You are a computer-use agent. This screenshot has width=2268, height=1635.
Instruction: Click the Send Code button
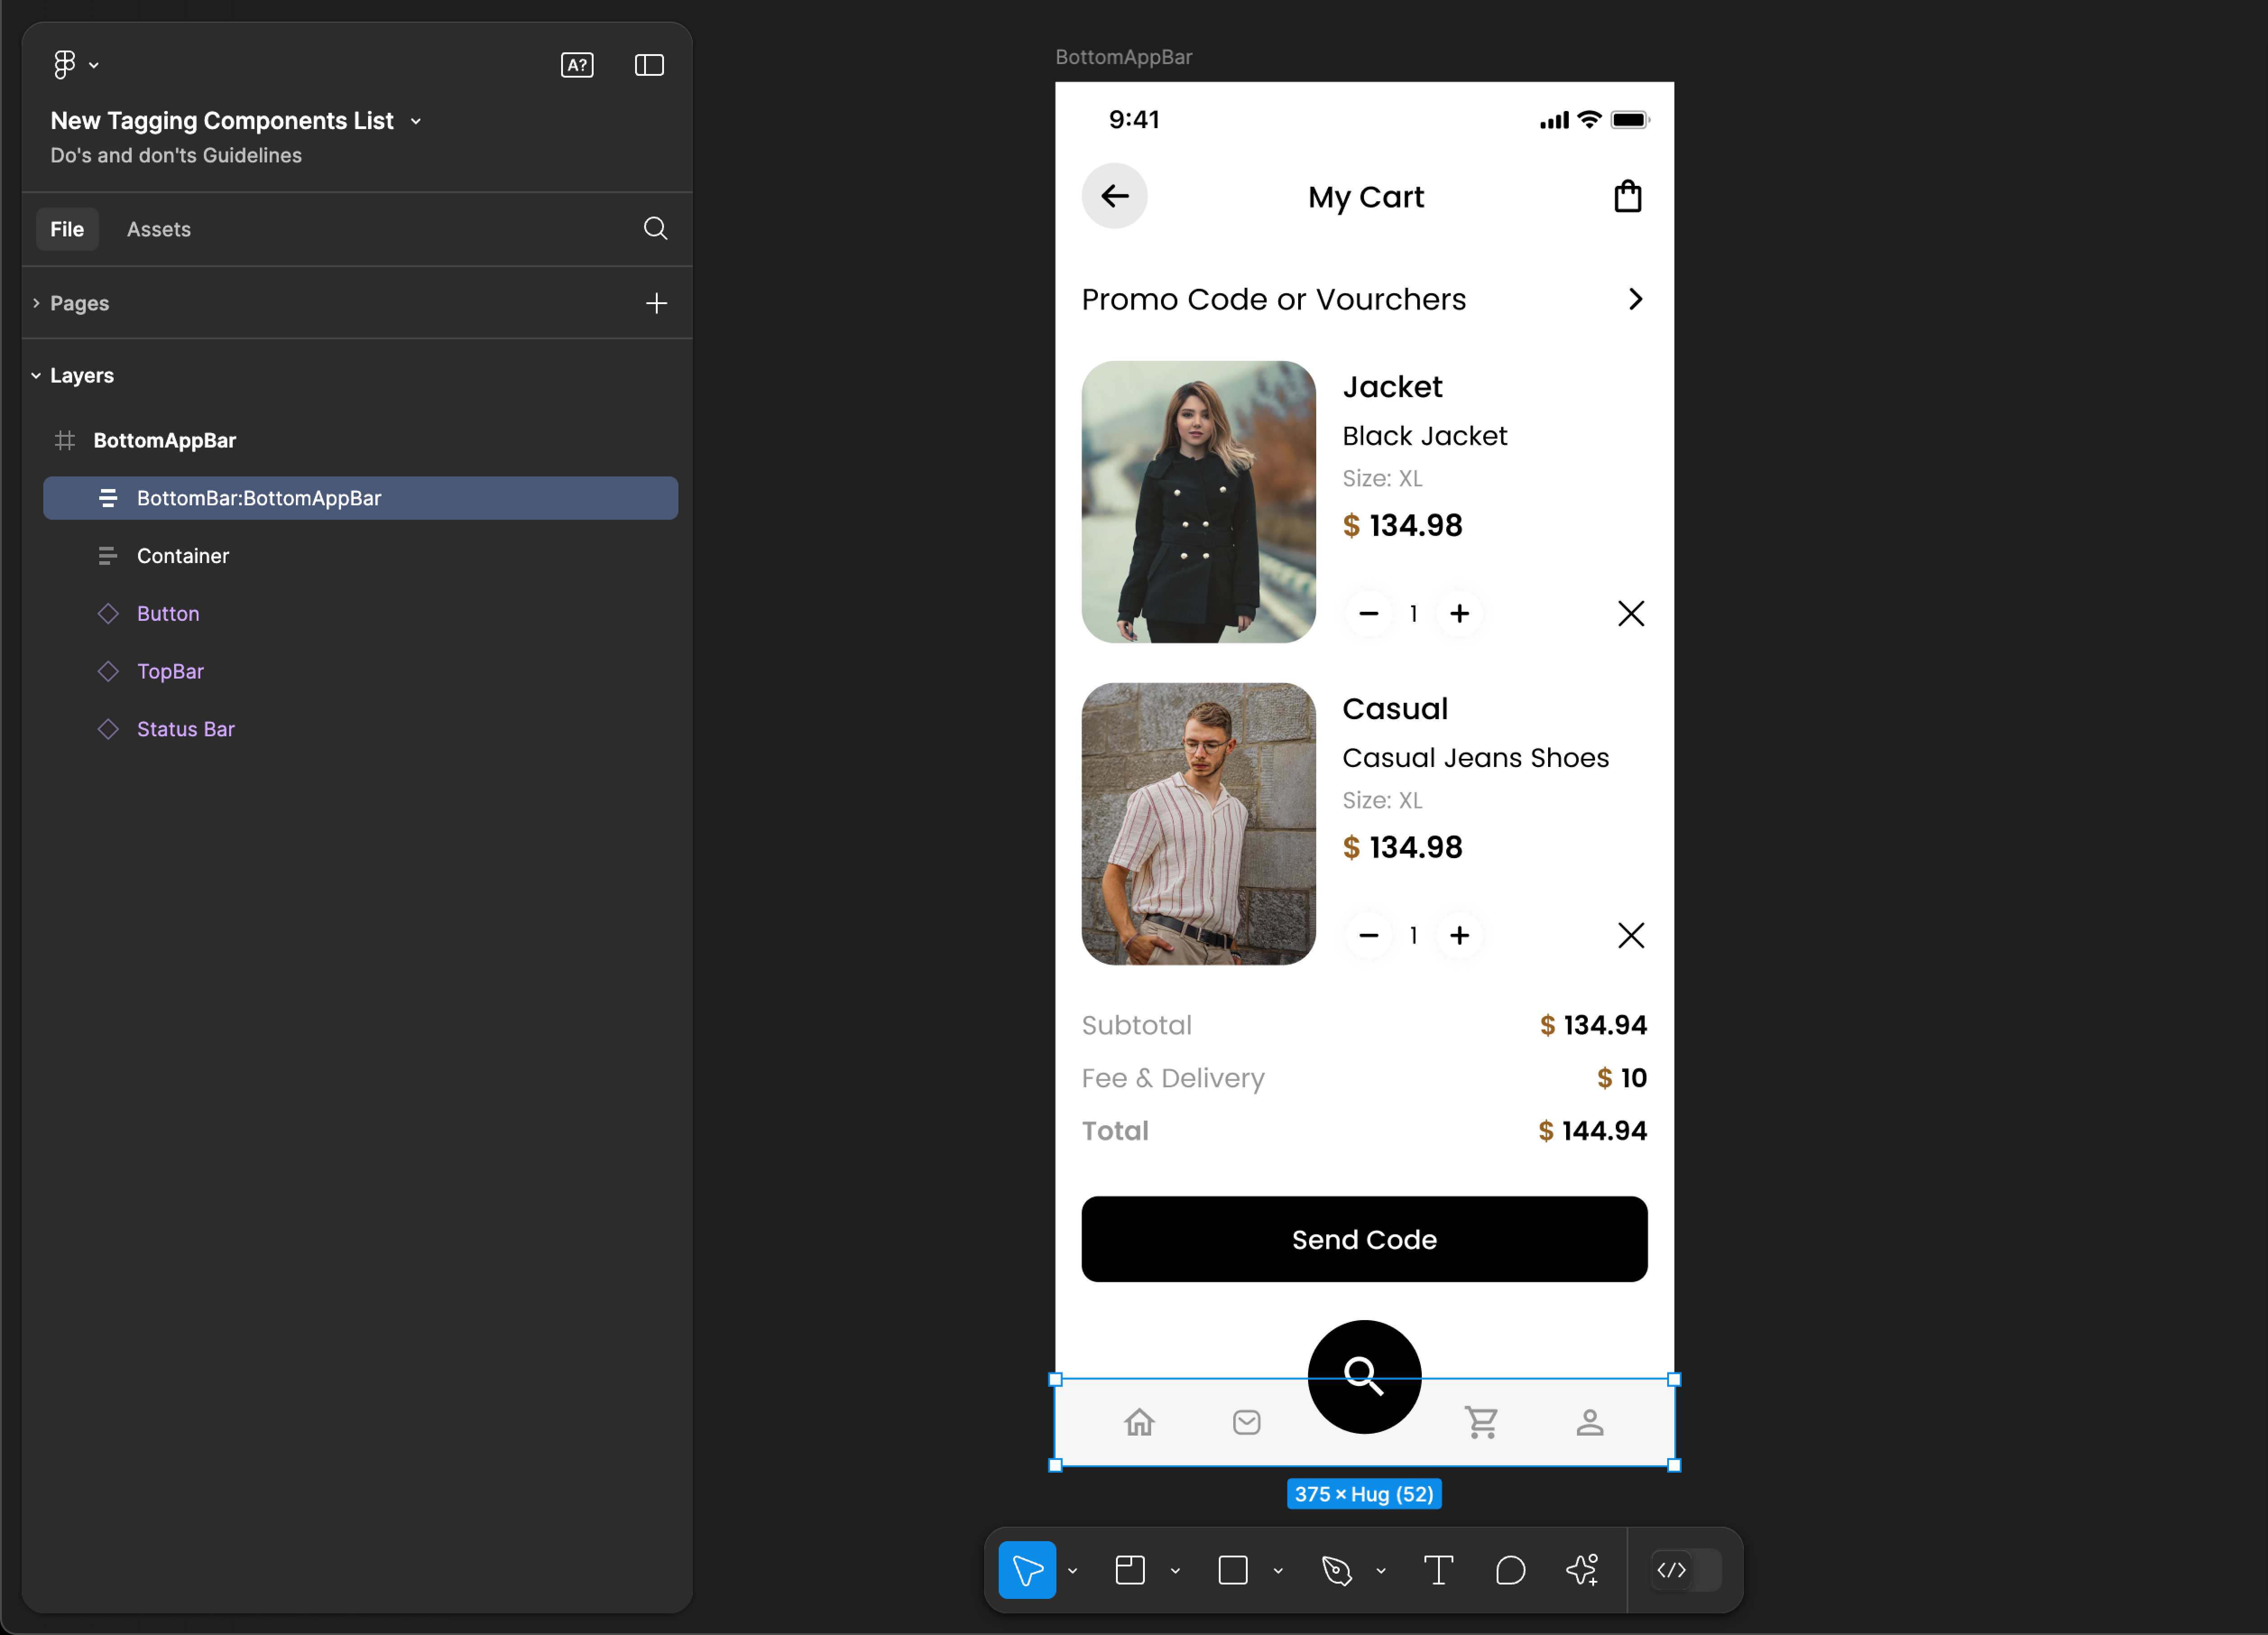tap(1364, 1238)
